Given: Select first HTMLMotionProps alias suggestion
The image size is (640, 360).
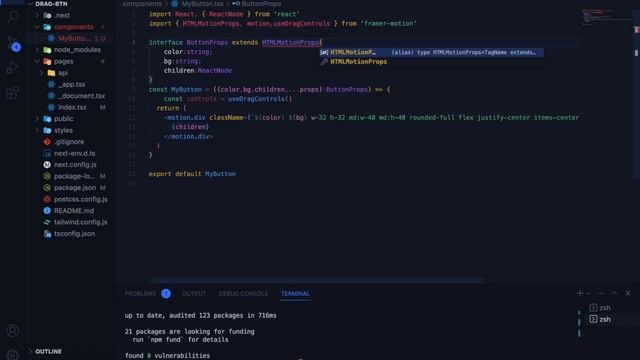Looking at the screenshot, I should [431, 52].
